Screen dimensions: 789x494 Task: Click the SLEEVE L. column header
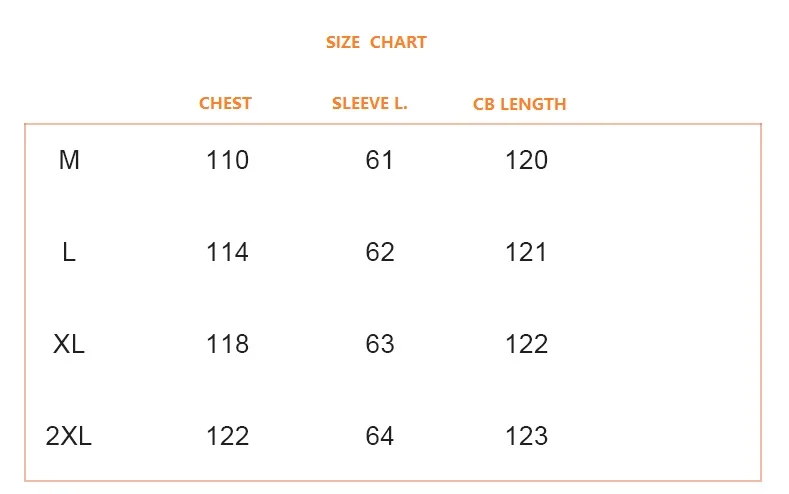pyautogui.click(x=370, y=103)
